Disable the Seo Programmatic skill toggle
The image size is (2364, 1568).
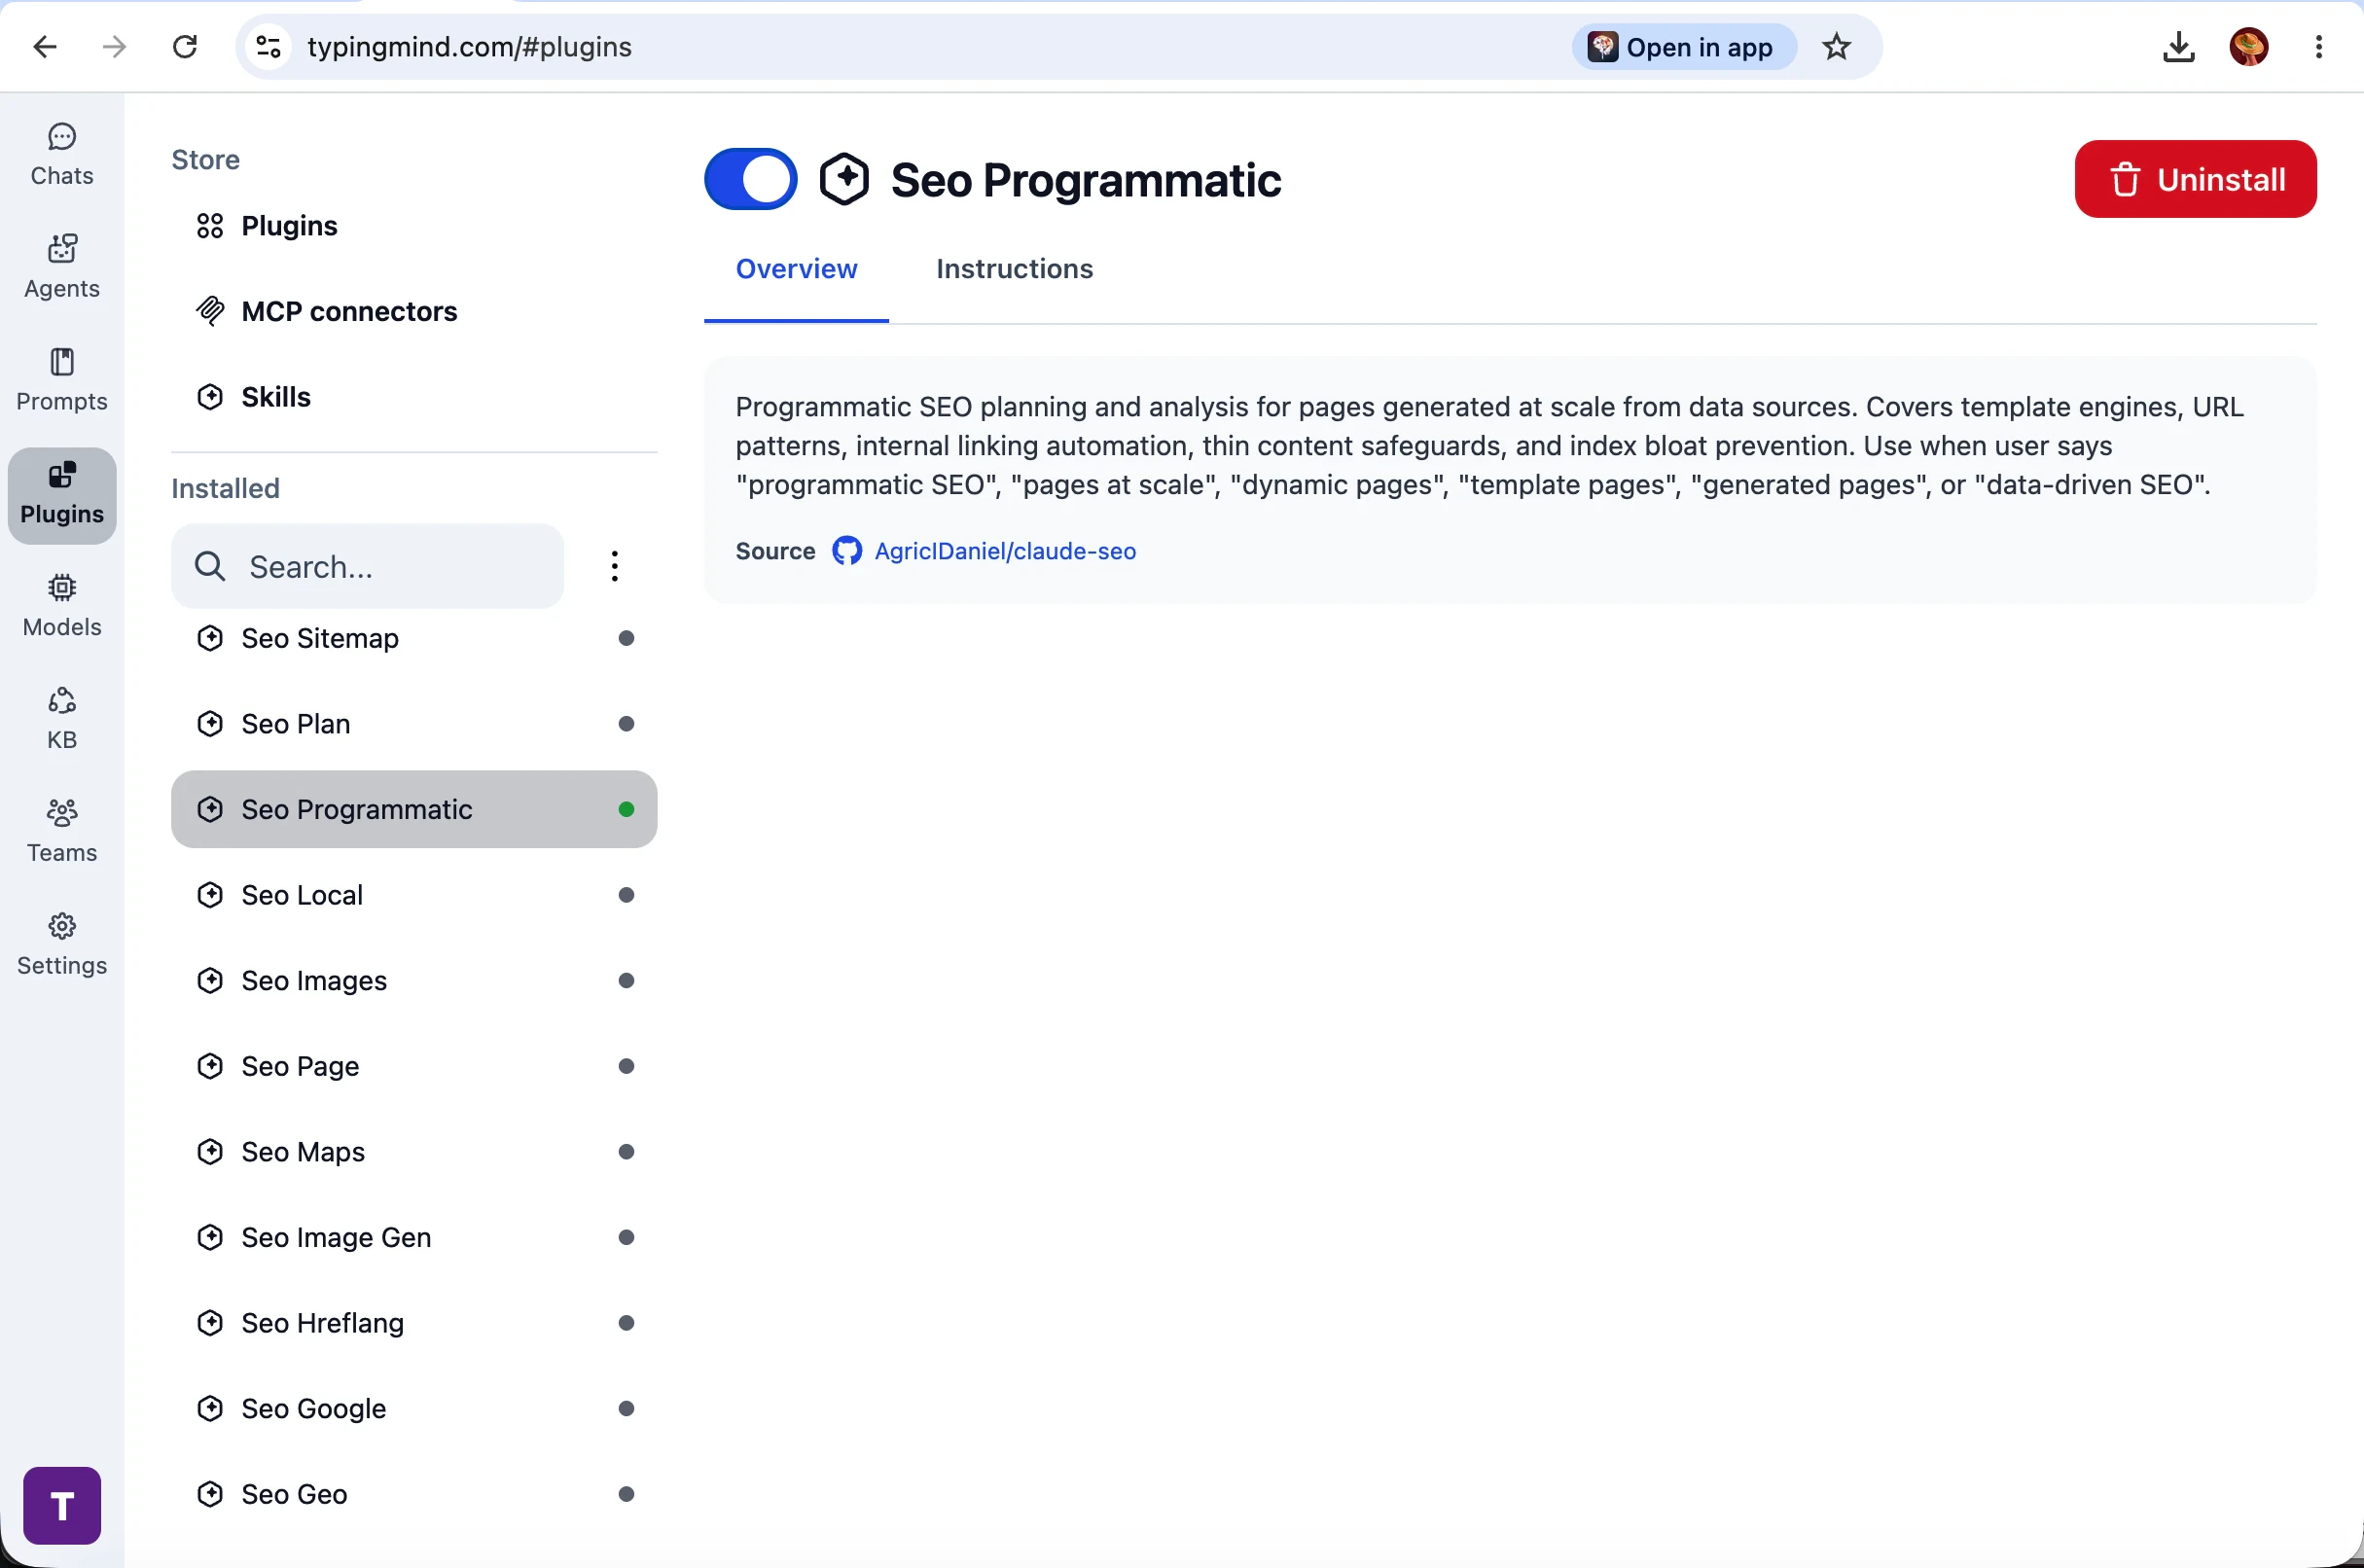pos(751,180)
